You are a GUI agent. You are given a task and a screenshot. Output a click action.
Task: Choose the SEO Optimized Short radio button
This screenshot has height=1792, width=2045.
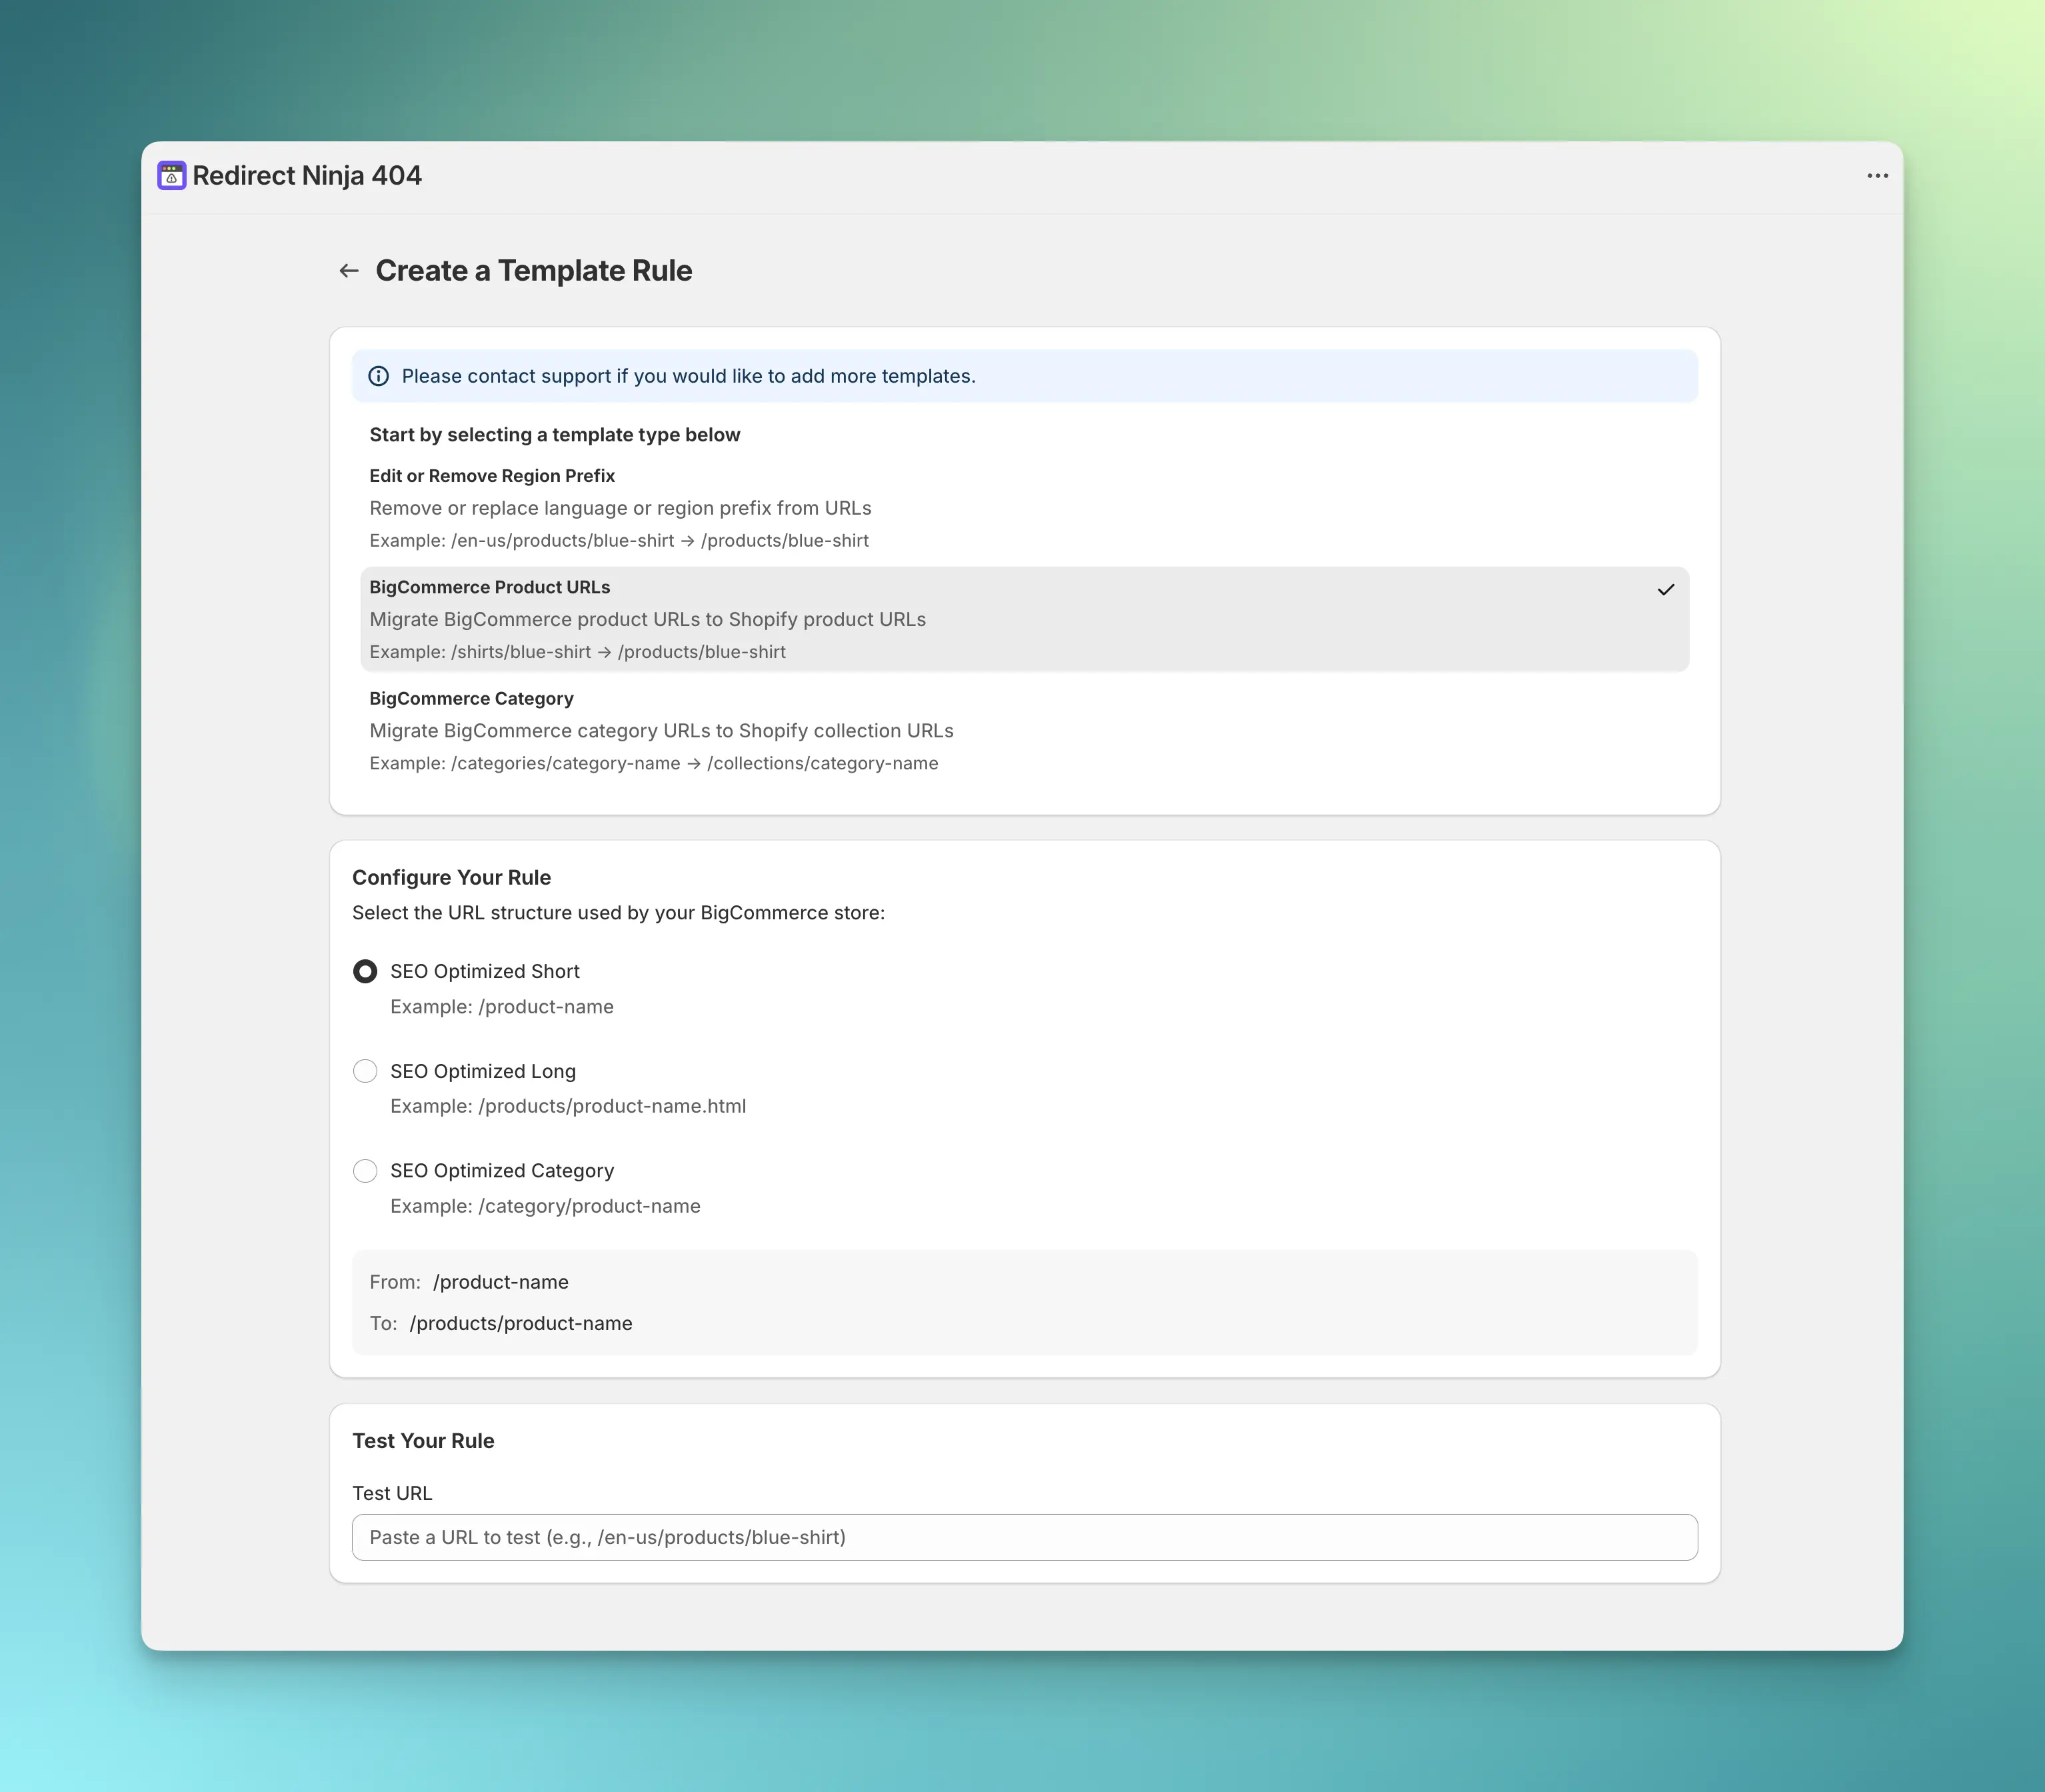pos(365,971)
